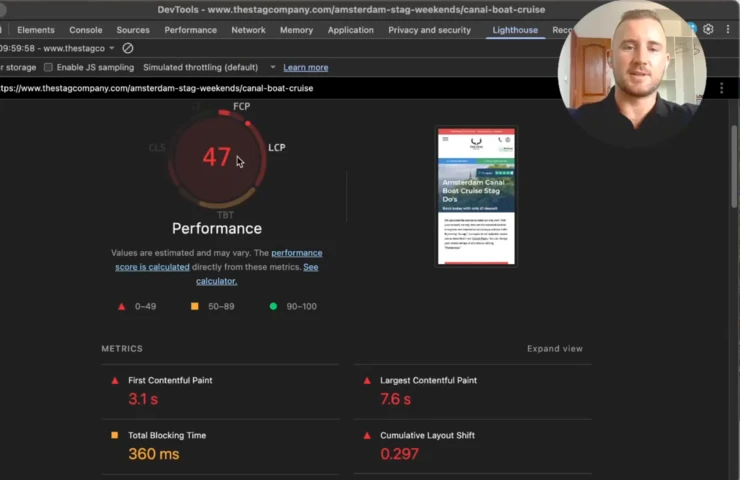Viewport: 740px width, 480px height.
Task: Click the Learn more link
Action: (x=305, y=67)
